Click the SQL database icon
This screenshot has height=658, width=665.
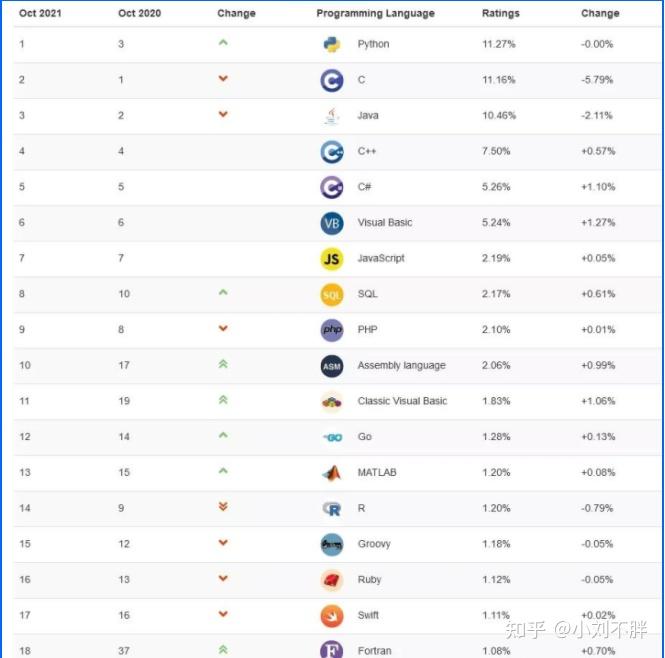click(332, 294)
